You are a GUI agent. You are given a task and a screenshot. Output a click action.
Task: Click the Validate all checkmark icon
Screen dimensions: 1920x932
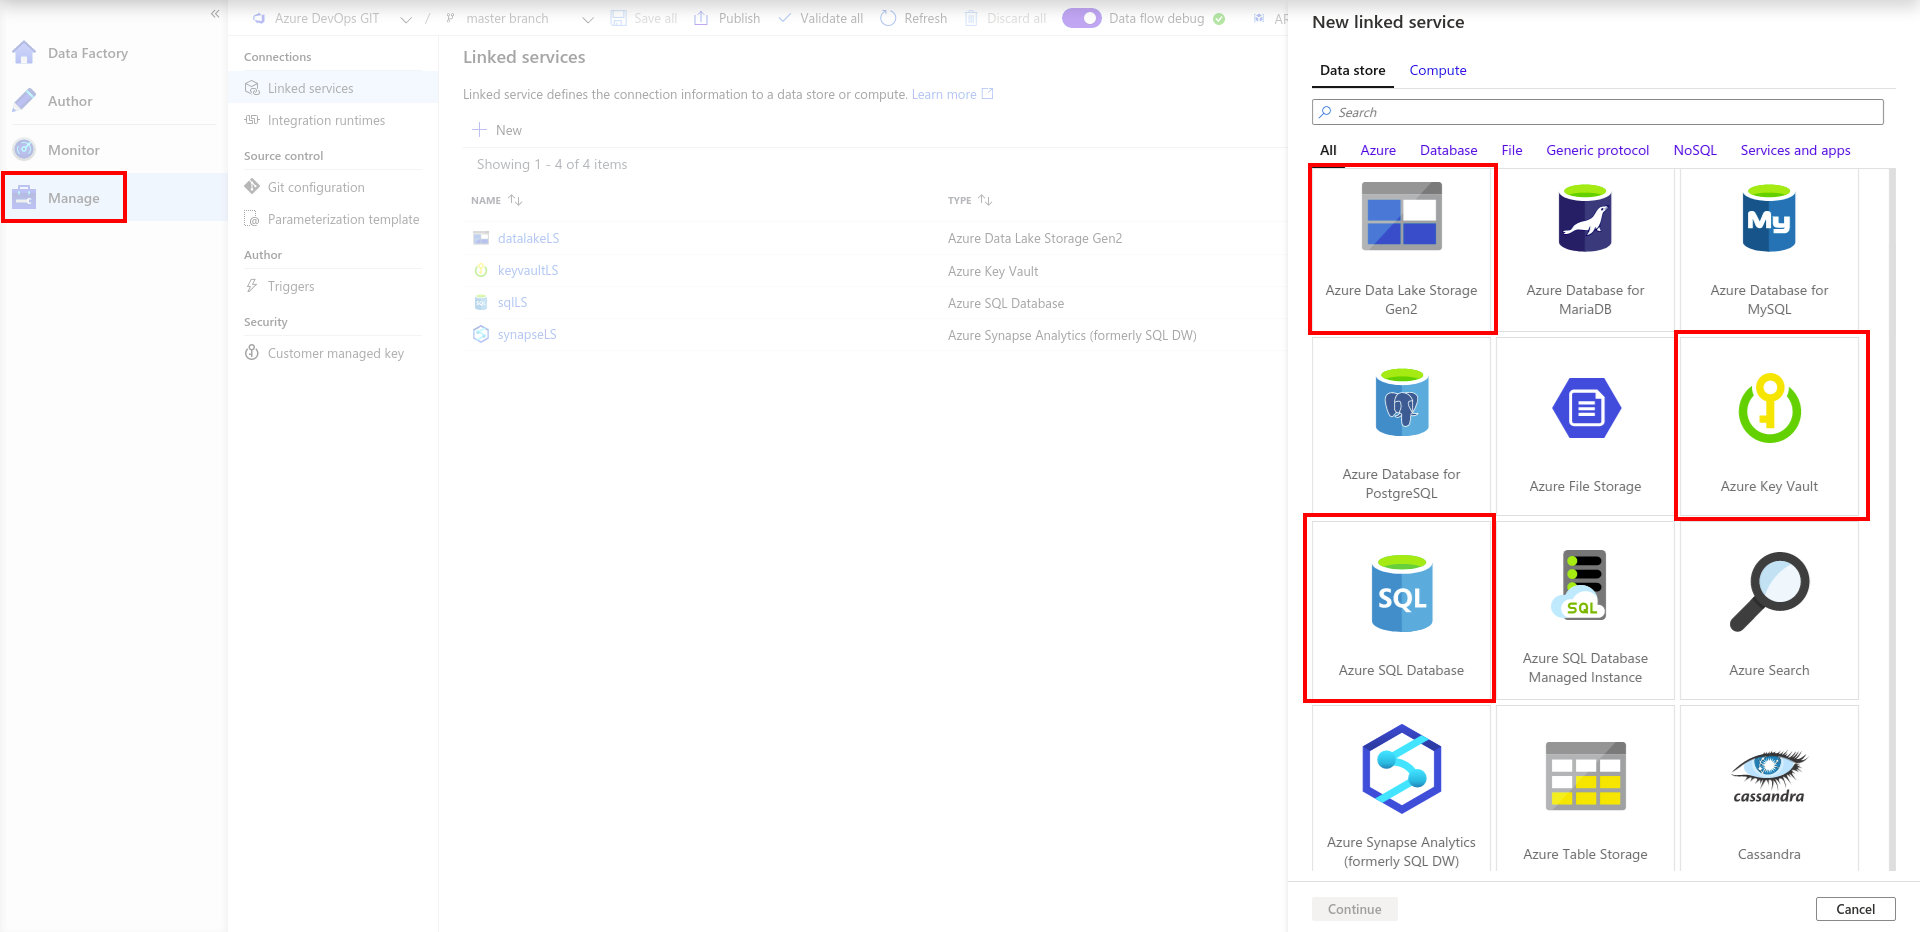(785, 18)
